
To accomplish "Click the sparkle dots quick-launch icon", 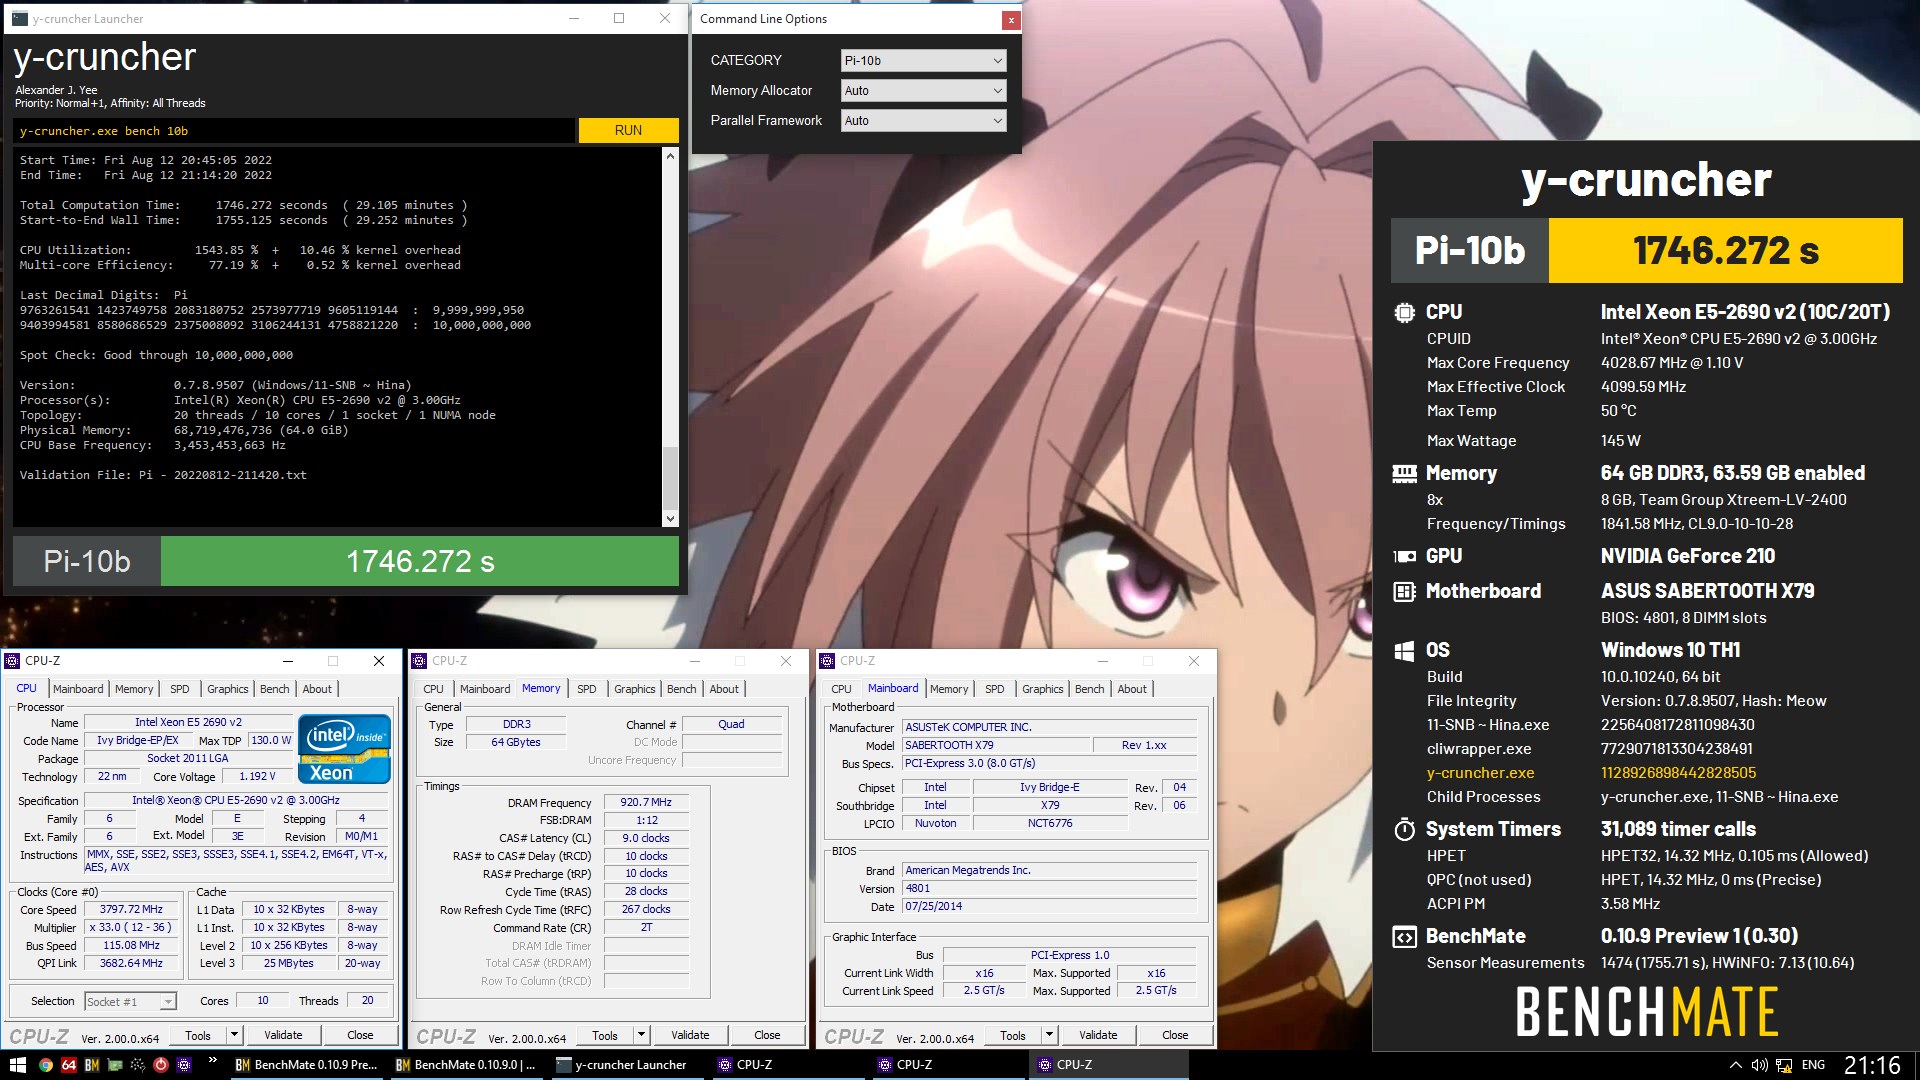I will (x=138, y=1065).
